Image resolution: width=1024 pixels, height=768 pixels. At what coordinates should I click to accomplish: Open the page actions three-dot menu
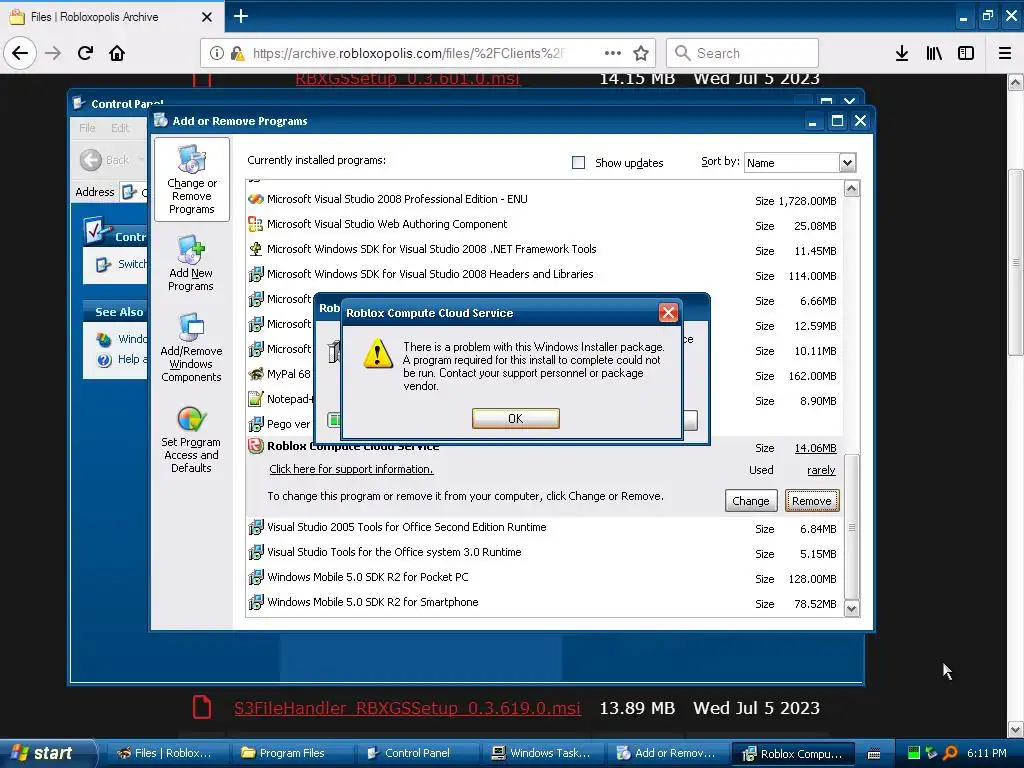[613, 53]
